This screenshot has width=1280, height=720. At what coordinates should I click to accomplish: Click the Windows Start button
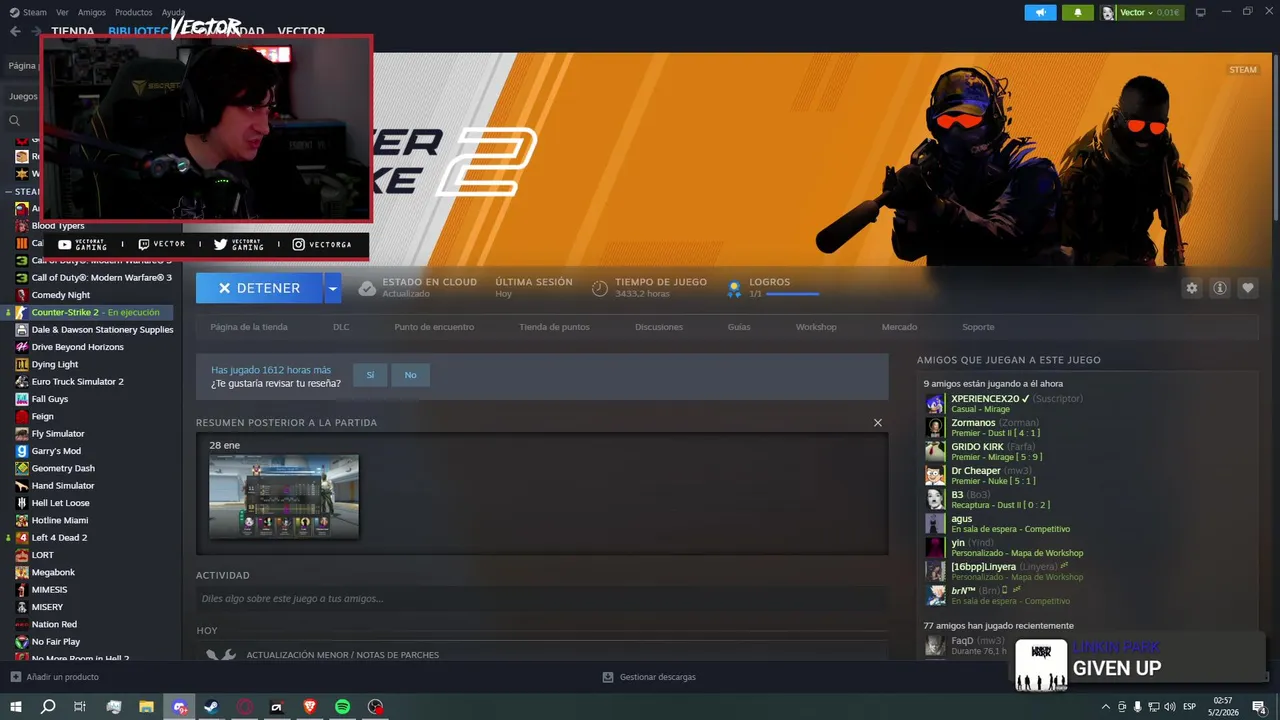coord(15,707)
